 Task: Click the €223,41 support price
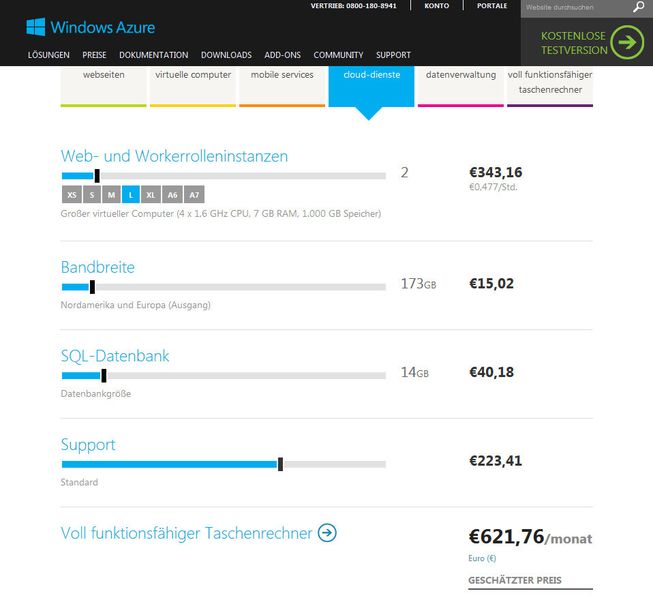click(496, 461)
